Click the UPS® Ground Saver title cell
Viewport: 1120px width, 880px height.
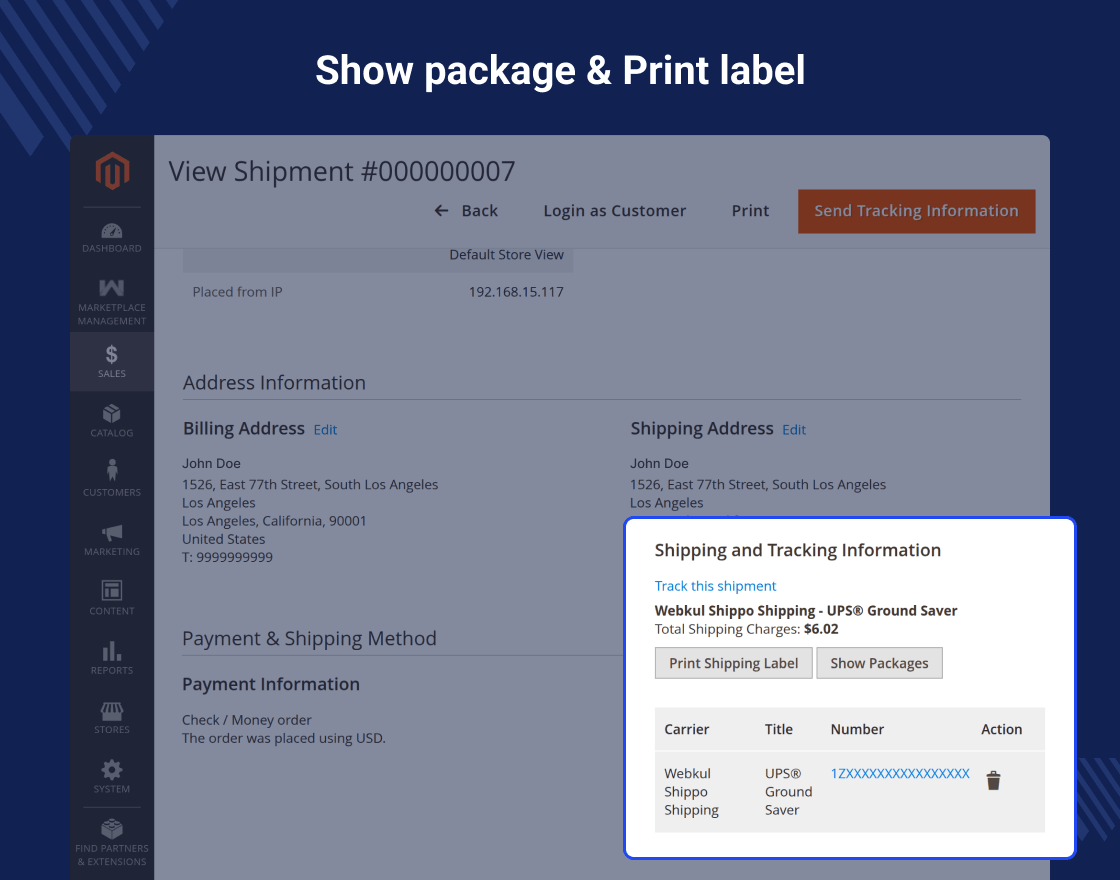[x=789, y=791]
